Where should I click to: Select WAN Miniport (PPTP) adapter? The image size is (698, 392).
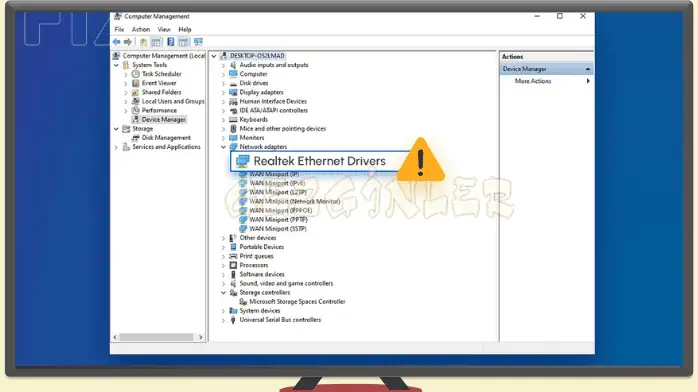pos(278,219)
